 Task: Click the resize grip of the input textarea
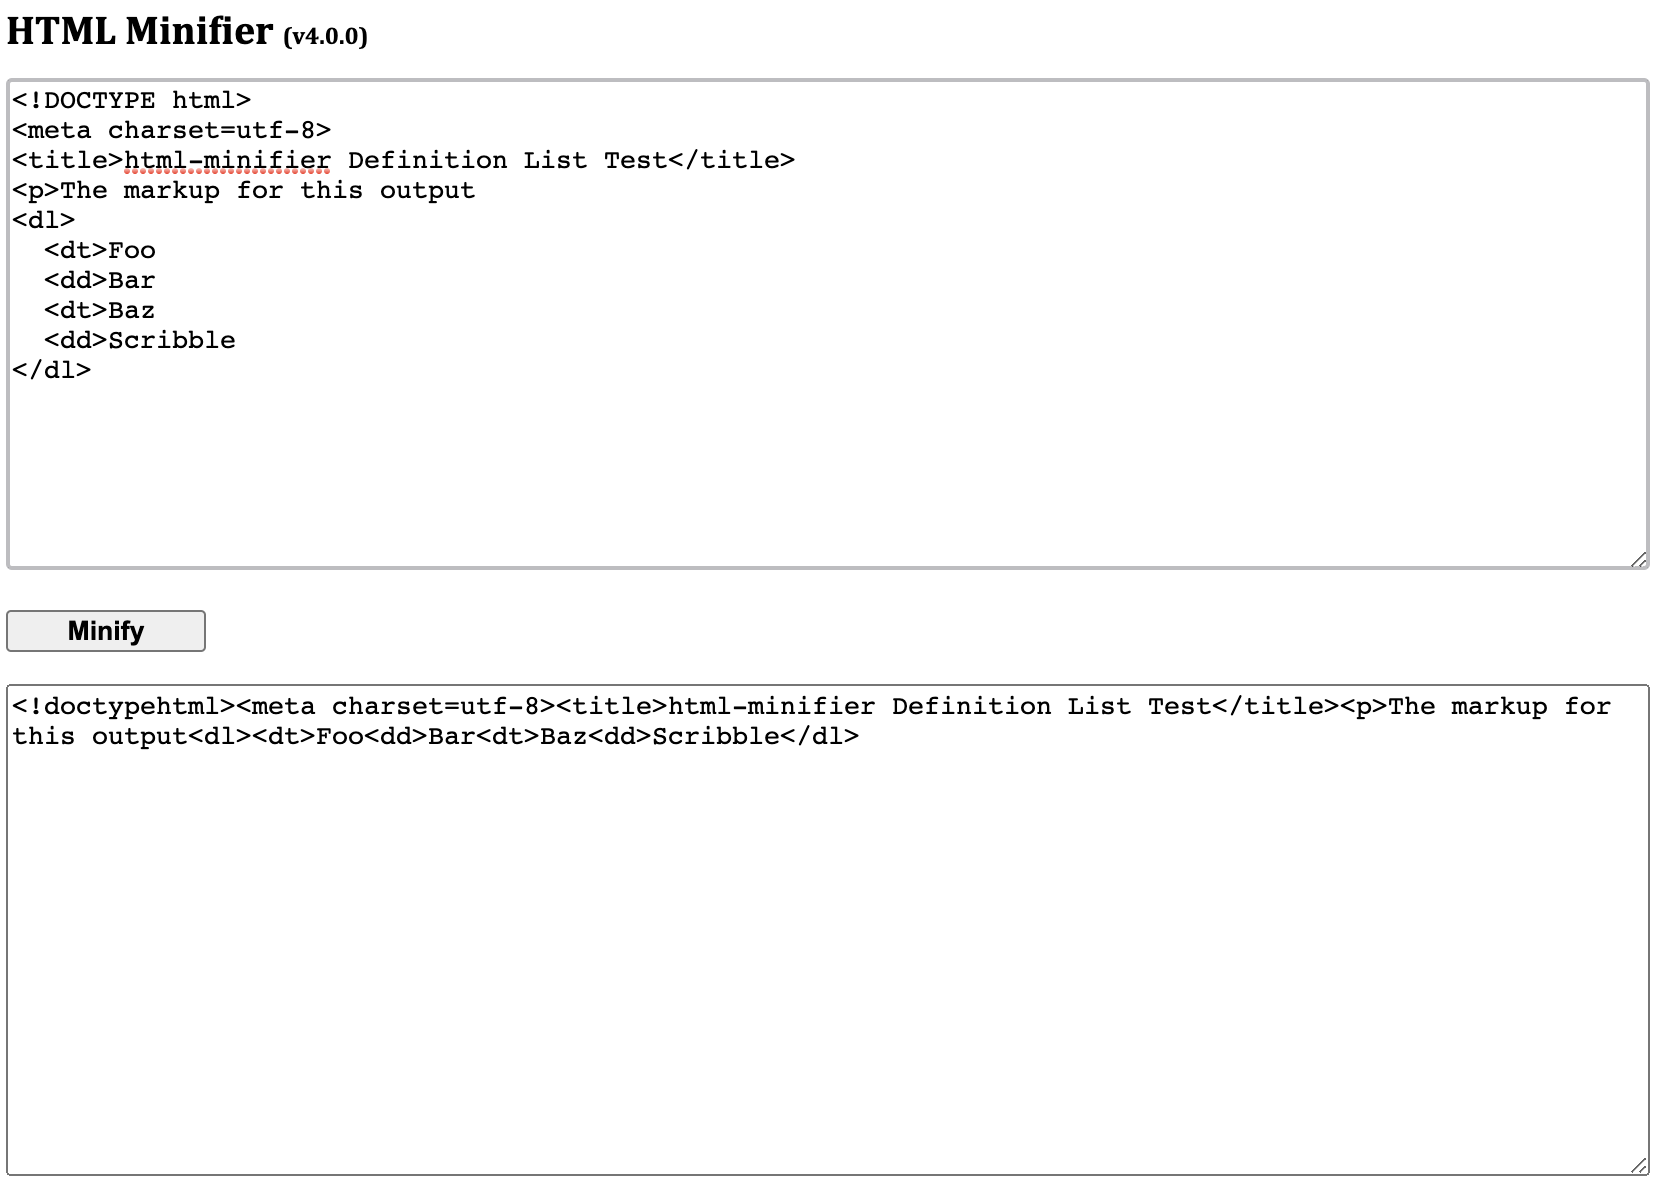pyautogui.click(x=1639, y=557)
